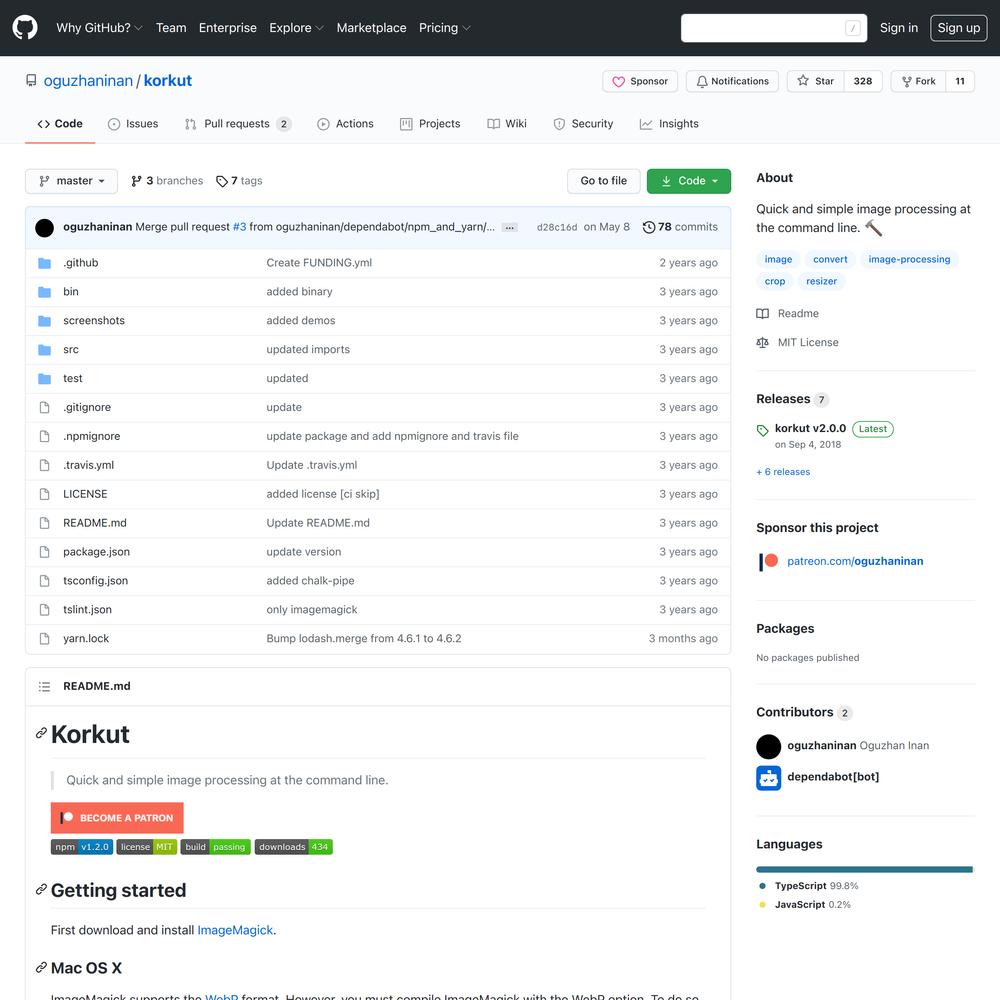Click the commit author avatar
The image size is (1000, 1000).
[x=45, y=228]
